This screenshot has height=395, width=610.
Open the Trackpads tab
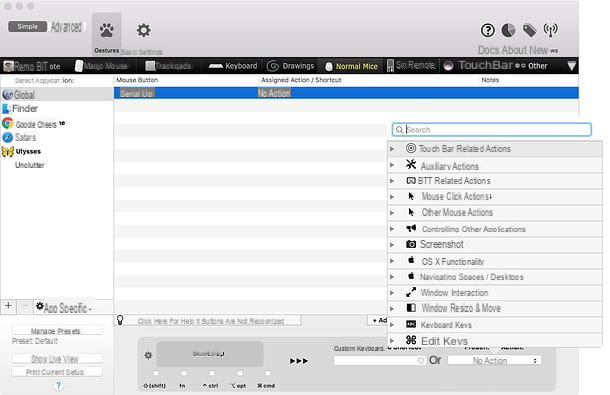[168, 66]
